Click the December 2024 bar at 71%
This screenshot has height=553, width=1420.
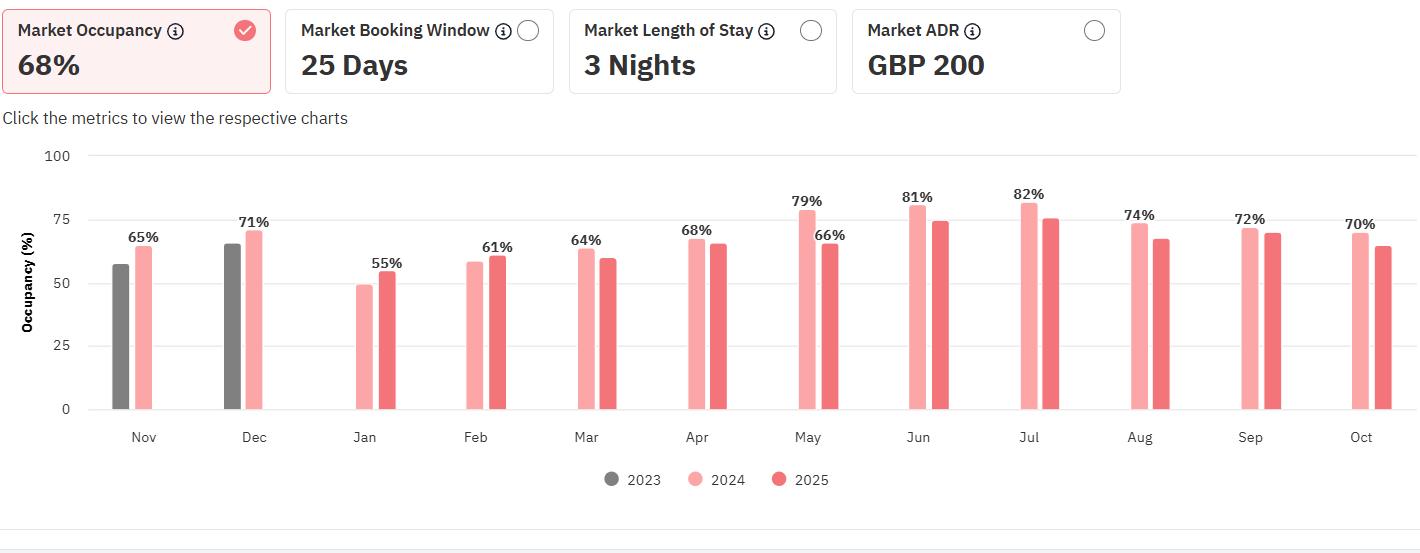coord(254,320)
